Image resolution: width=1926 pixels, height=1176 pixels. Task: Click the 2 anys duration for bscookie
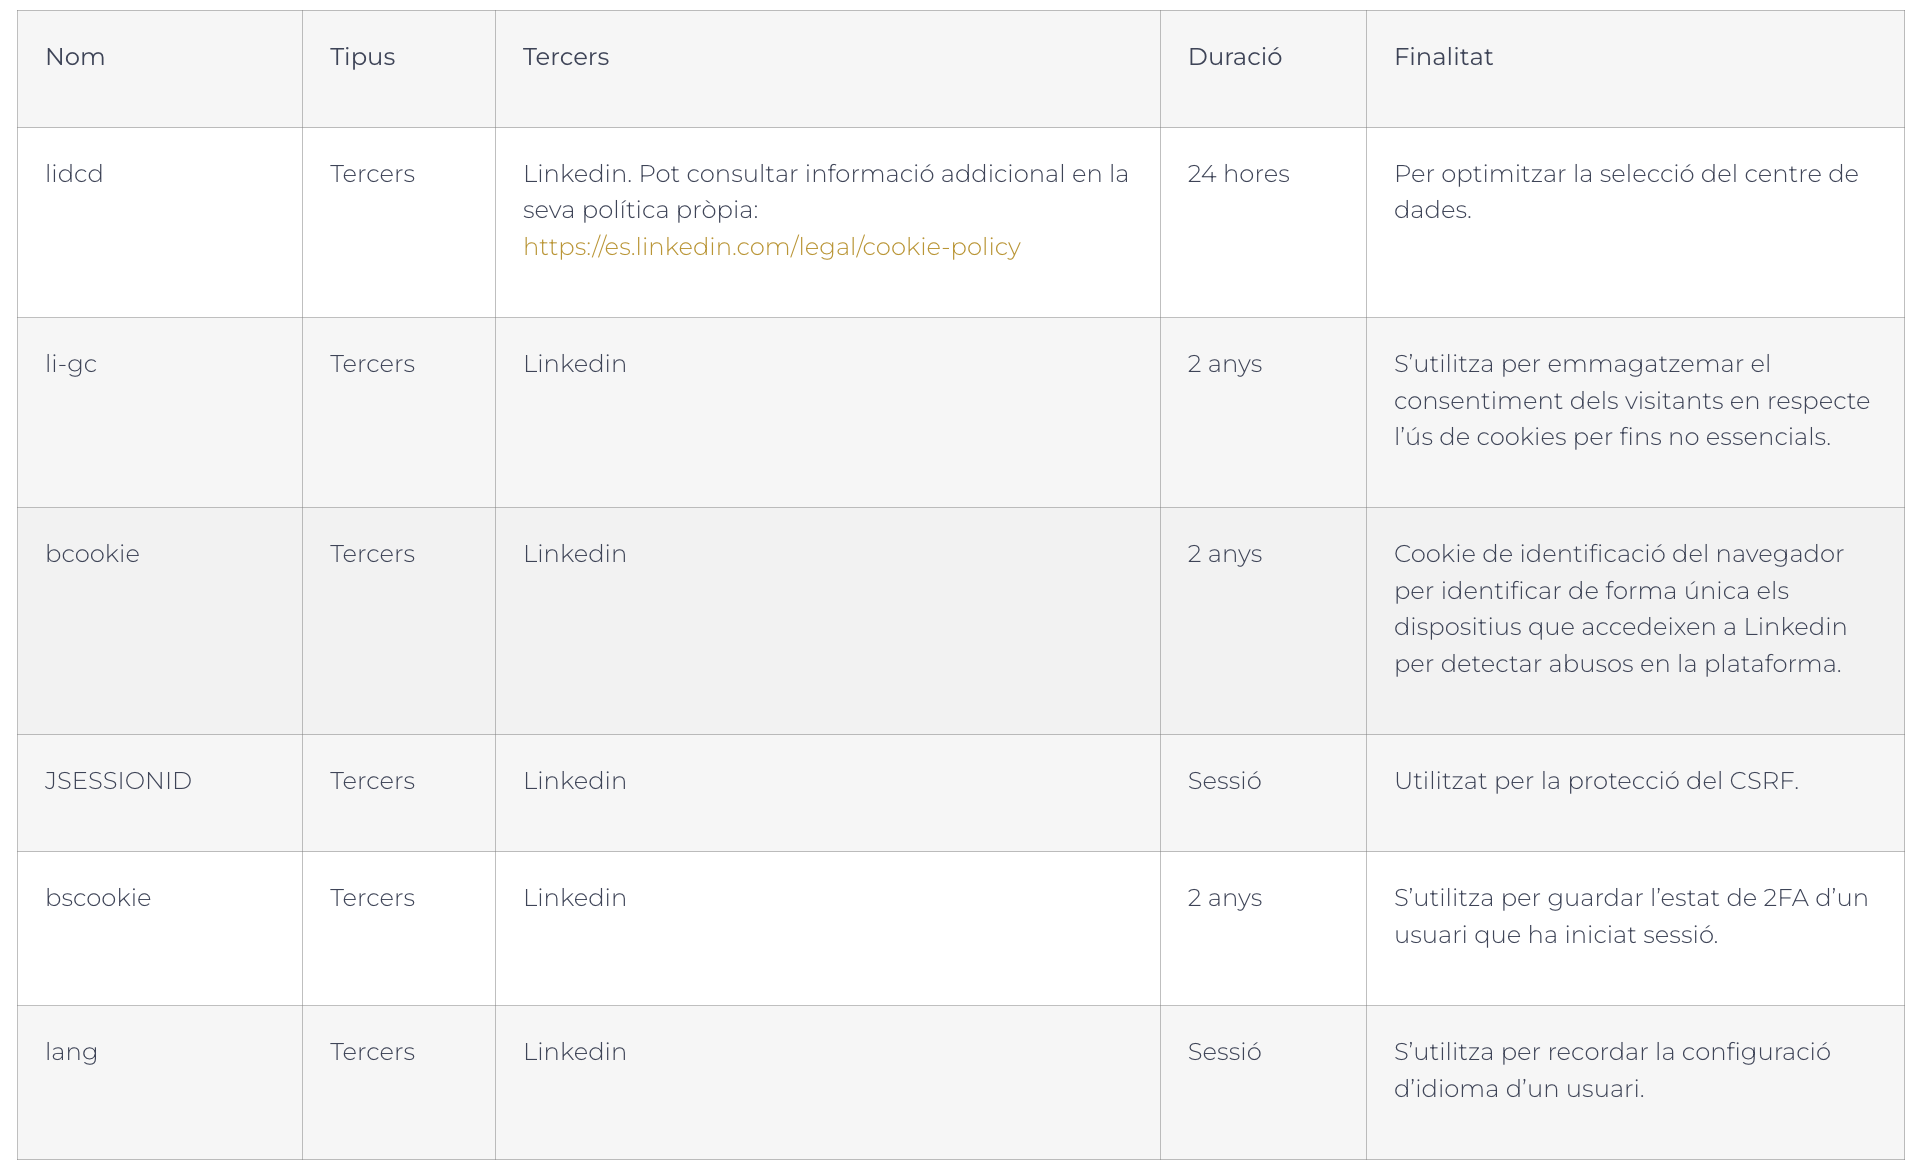(1224, 898)
